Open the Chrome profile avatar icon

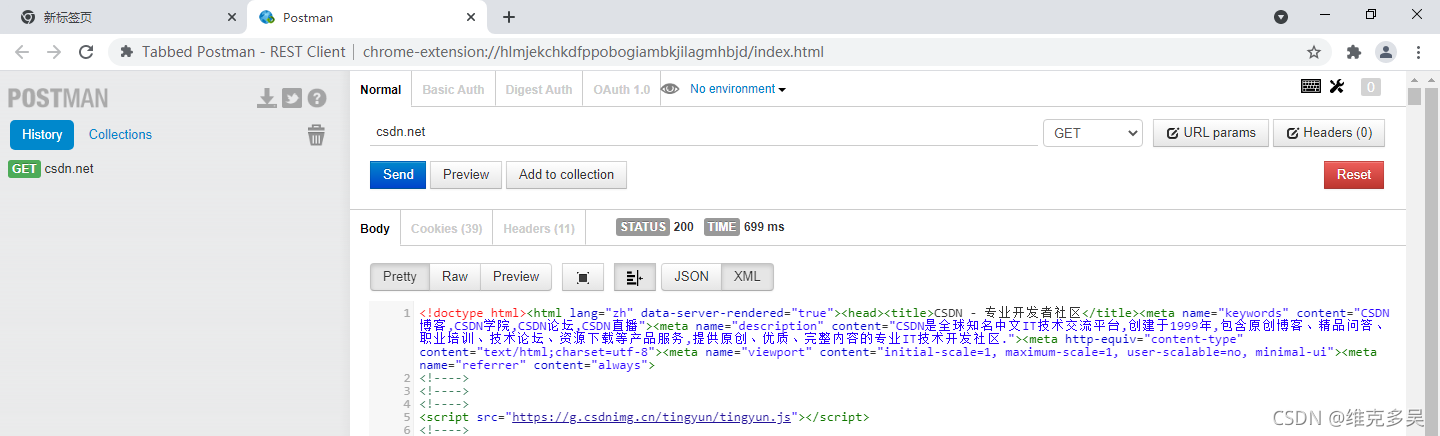pos(1386,52)
